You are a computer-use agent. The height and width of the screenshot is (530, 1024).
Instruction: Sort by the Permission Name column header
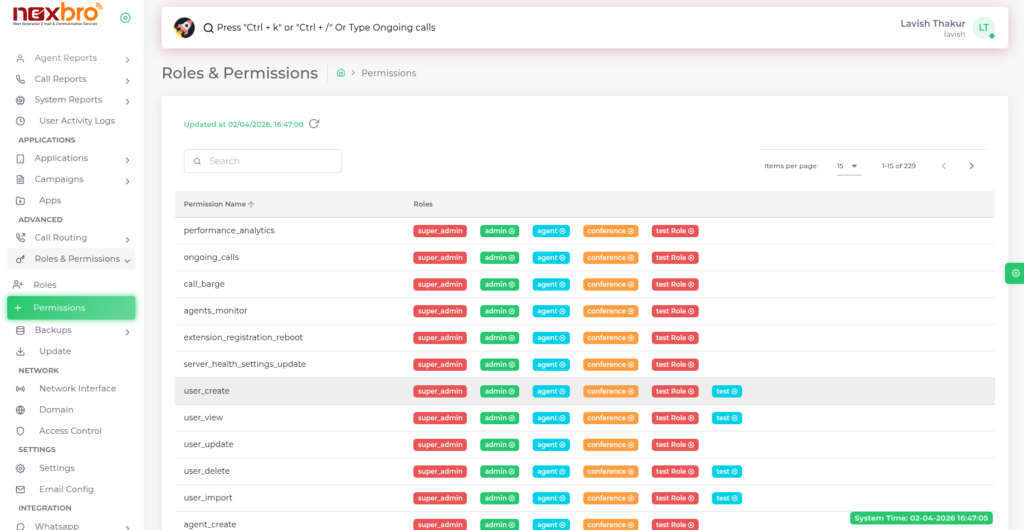pos(215,204)
